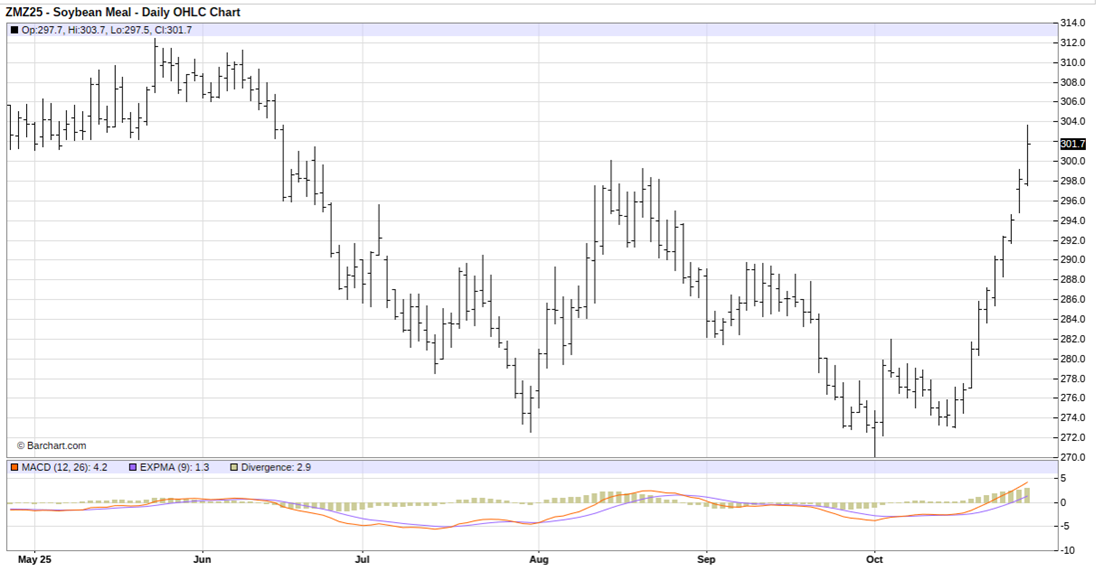Click the 5 MACD axis label
This screenshot has height=571, width=1103.
pyautogui.click(x=1064, y=479)
